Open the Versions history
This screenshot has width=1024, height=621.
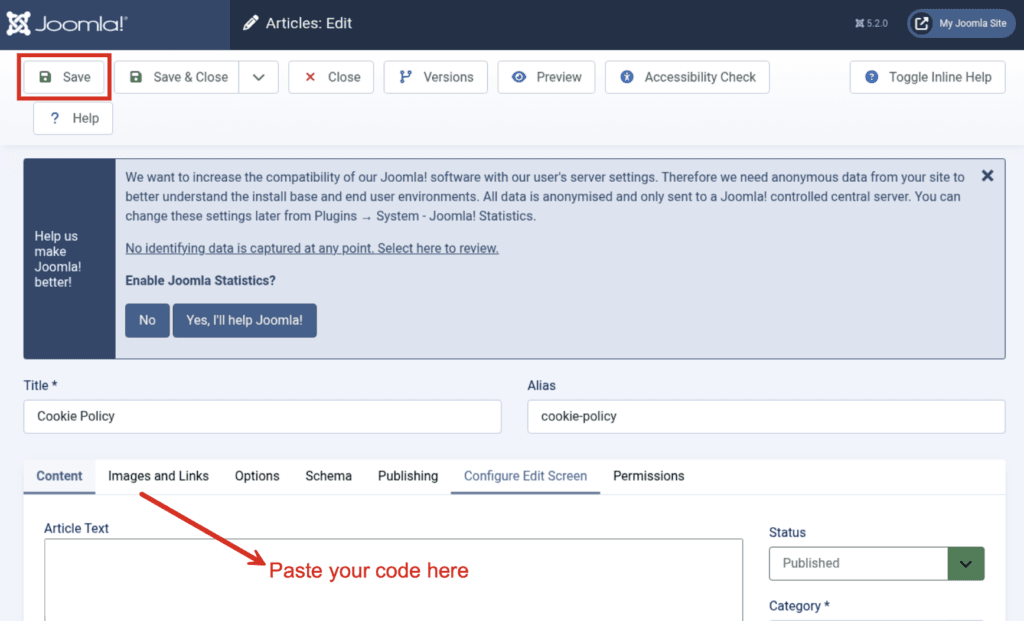pyautogui.click(x=436, y=77)
